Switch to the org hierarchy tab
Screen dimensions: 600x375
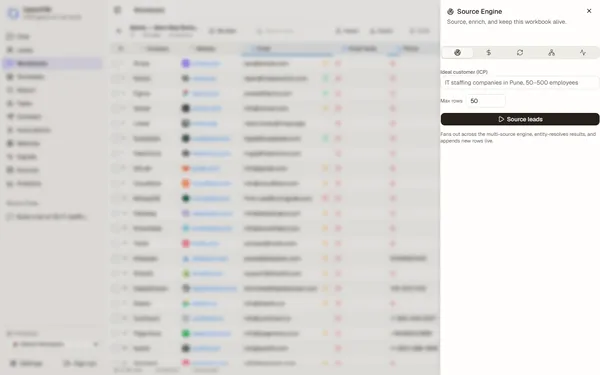pos(551,52)
